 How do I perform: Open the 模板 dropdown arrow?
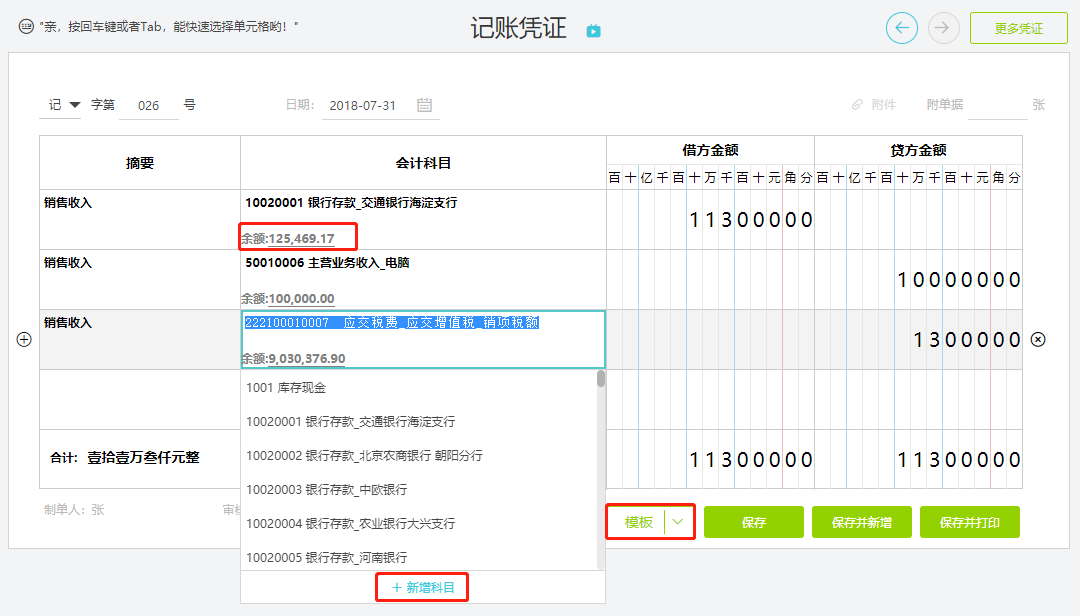click(x=678, y=522)
